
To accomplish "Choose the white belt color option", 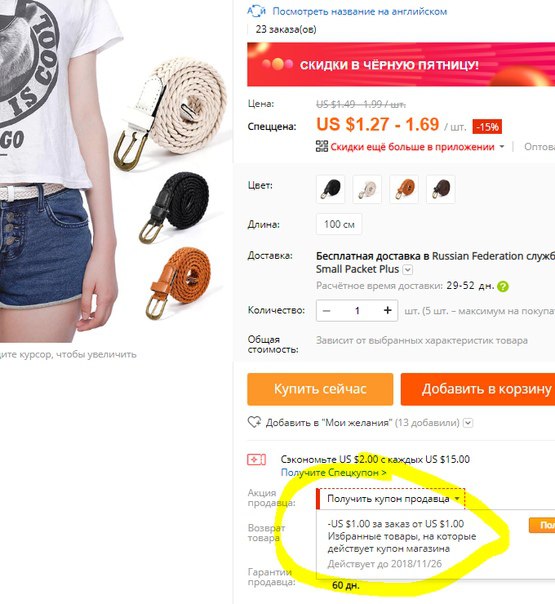I will (367, 189).
